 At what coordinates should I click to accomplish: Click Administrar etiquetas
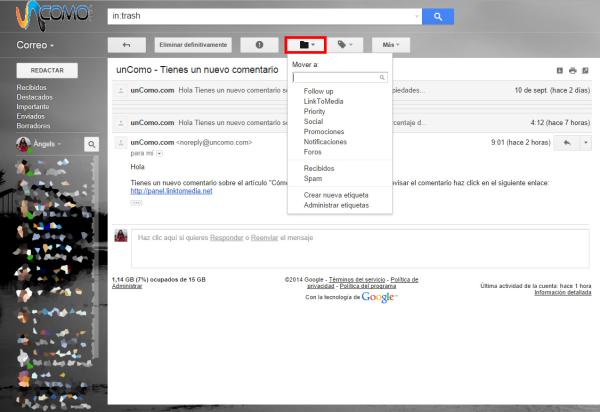[x=336, y=205]
